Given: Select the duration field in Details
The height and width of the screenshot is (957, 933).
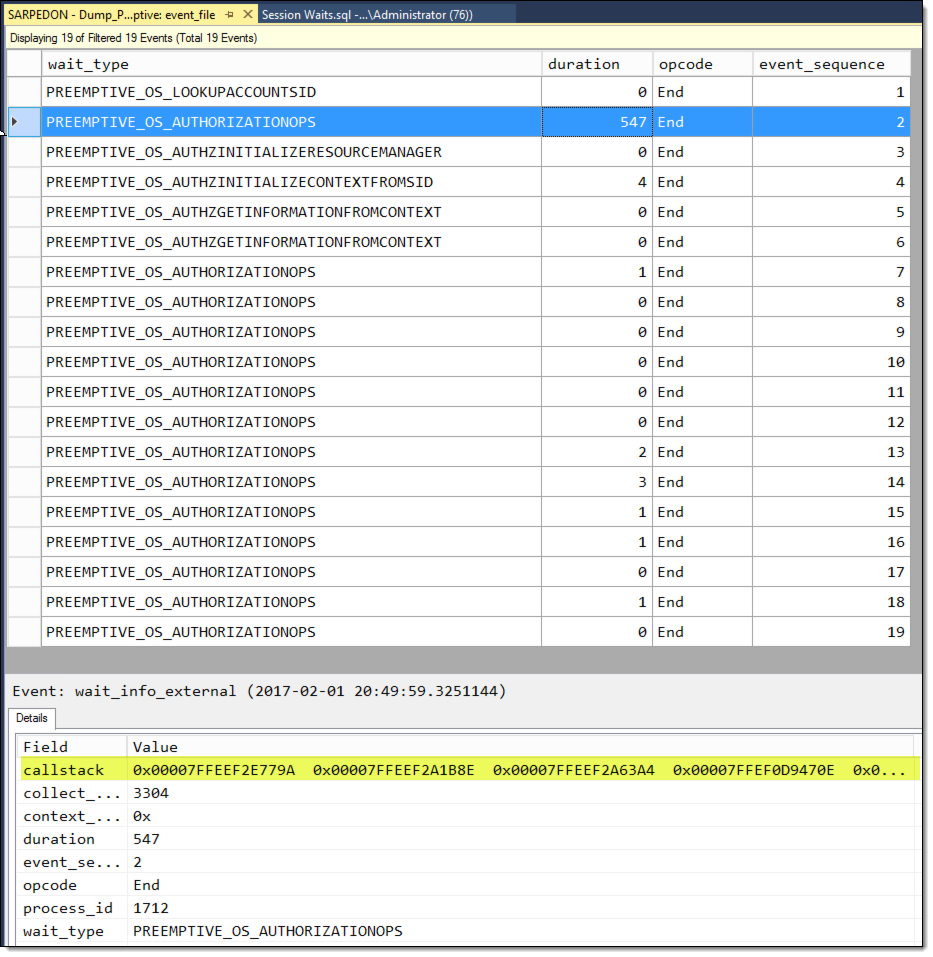Looking at the screenshot, I should [469, 839].
